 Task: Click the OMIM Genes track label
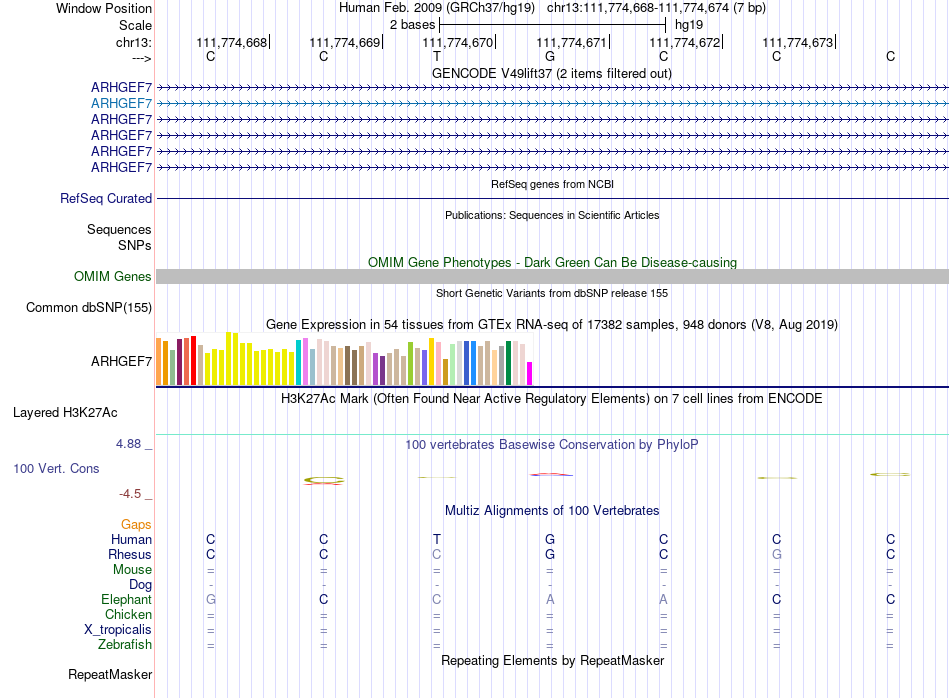point(112,276)
